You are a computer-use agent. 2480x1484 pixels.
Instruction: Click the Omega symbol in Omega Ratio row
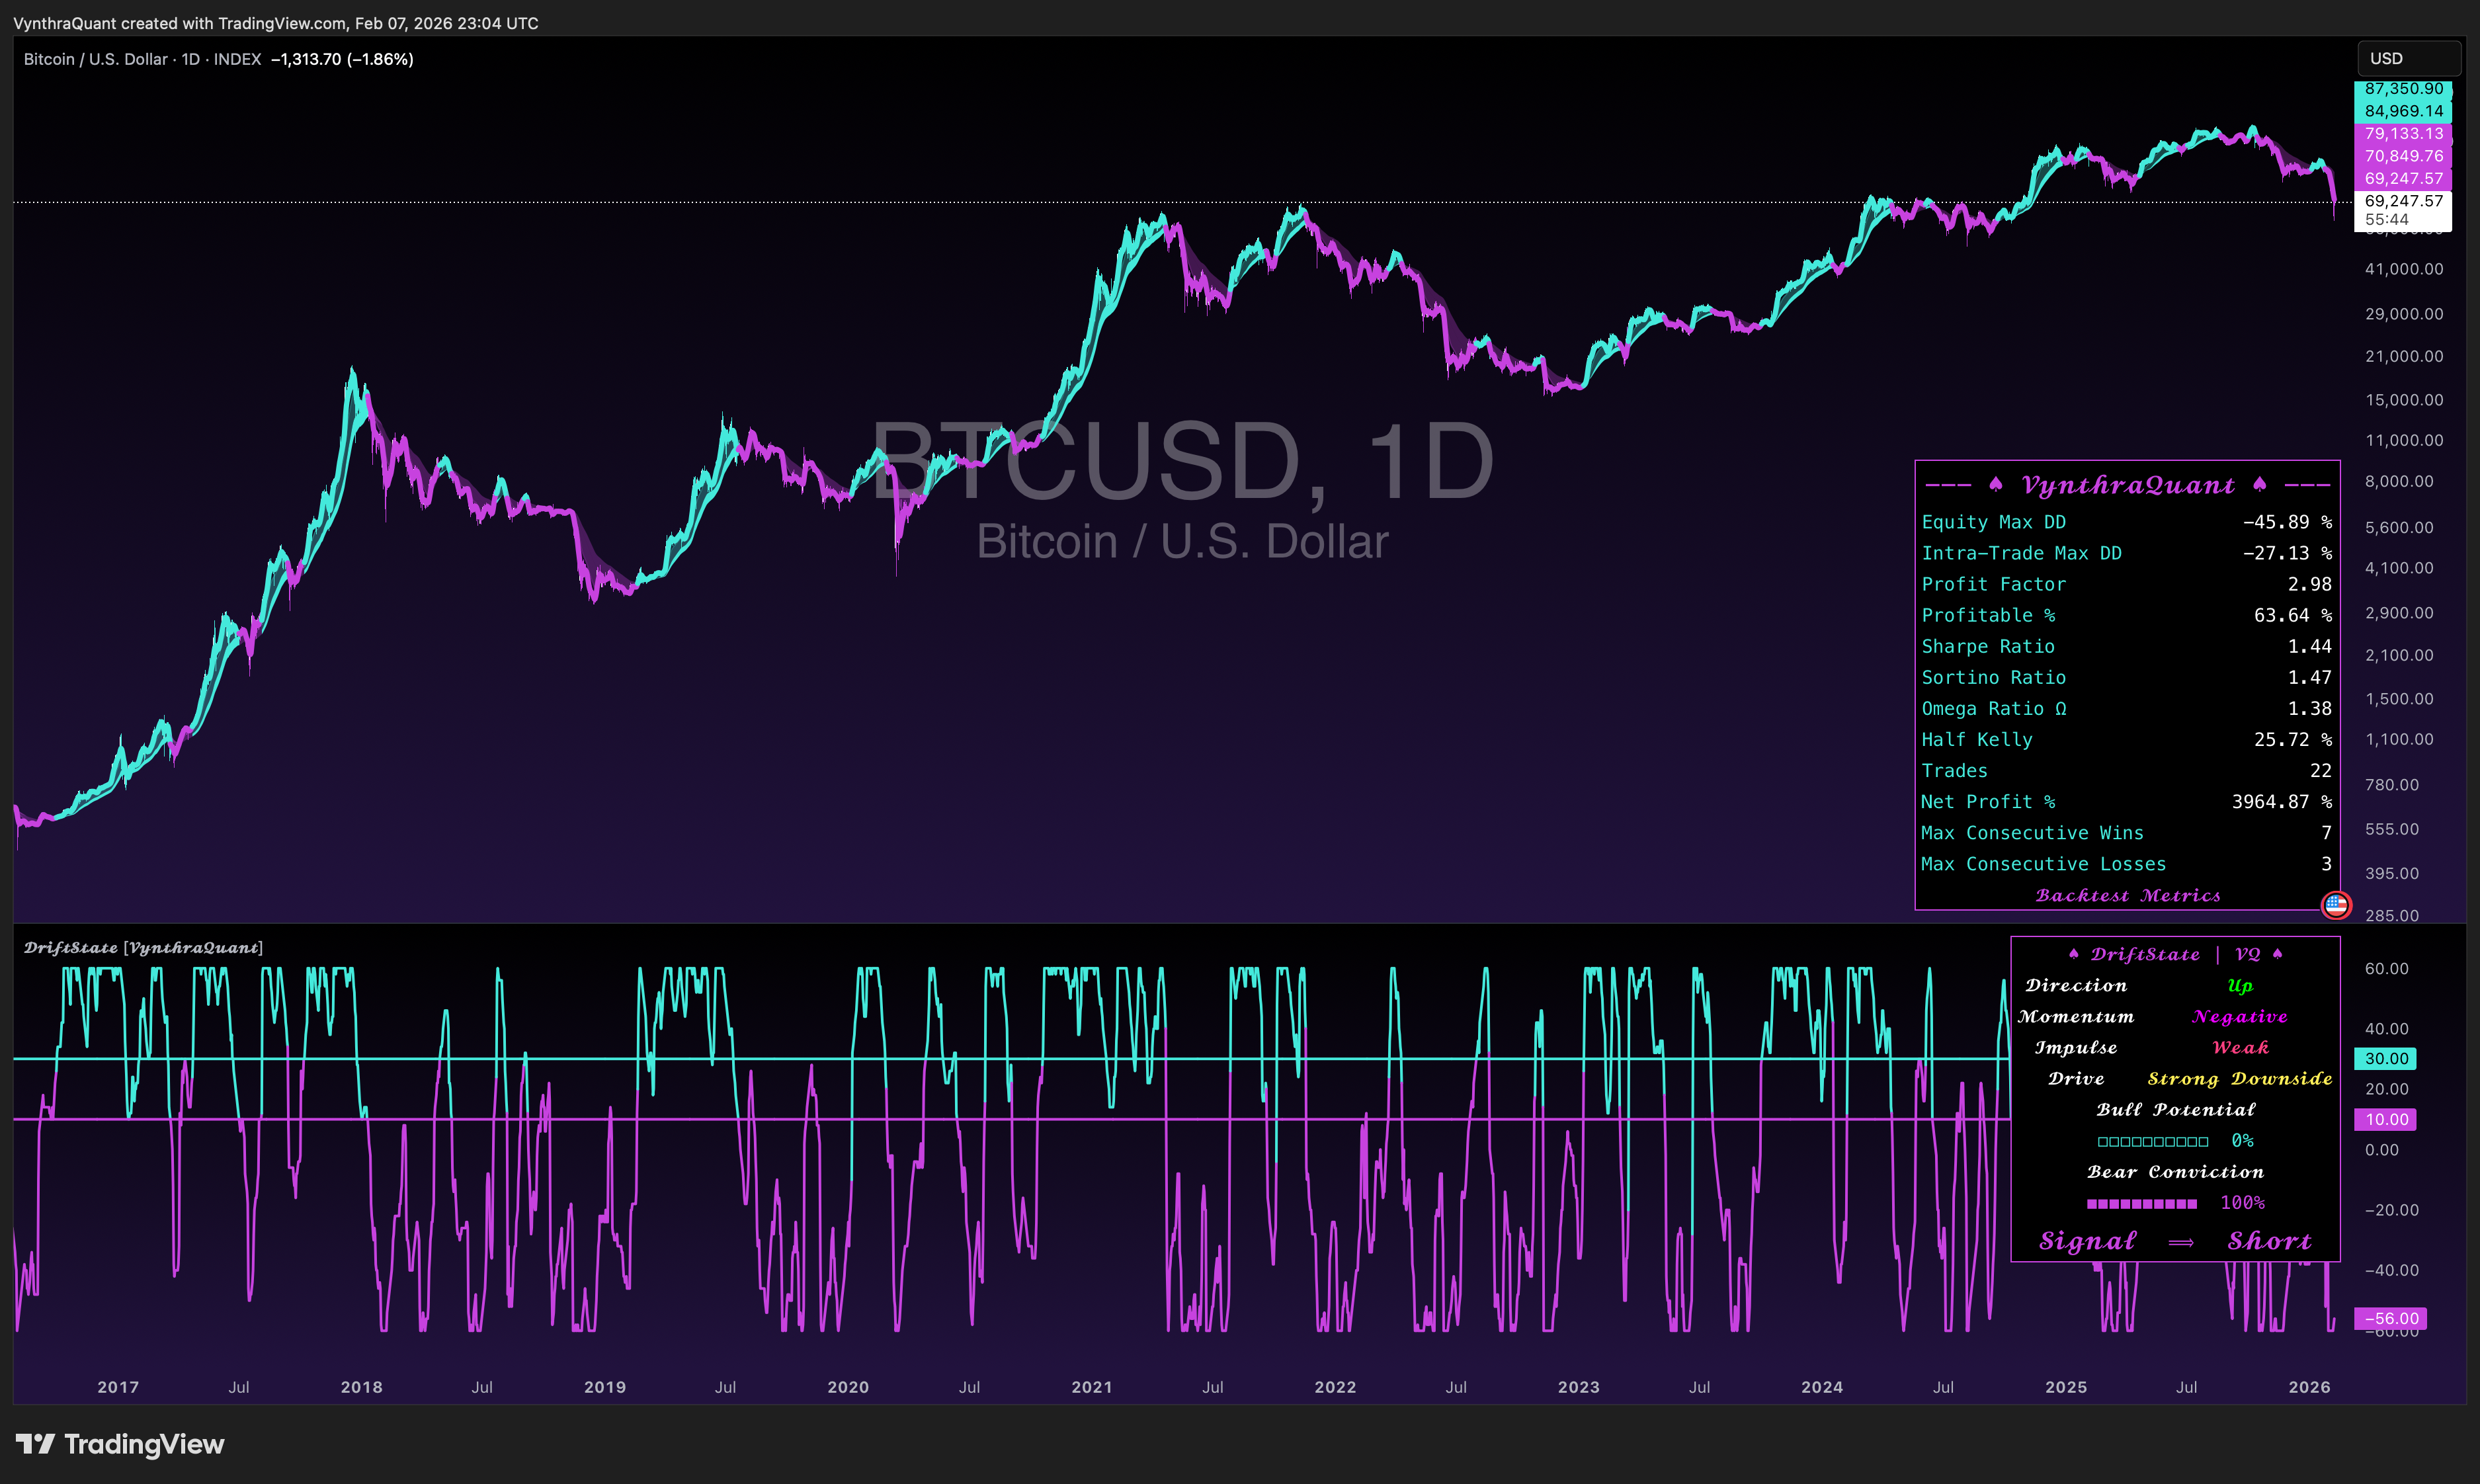(2060, 709)
